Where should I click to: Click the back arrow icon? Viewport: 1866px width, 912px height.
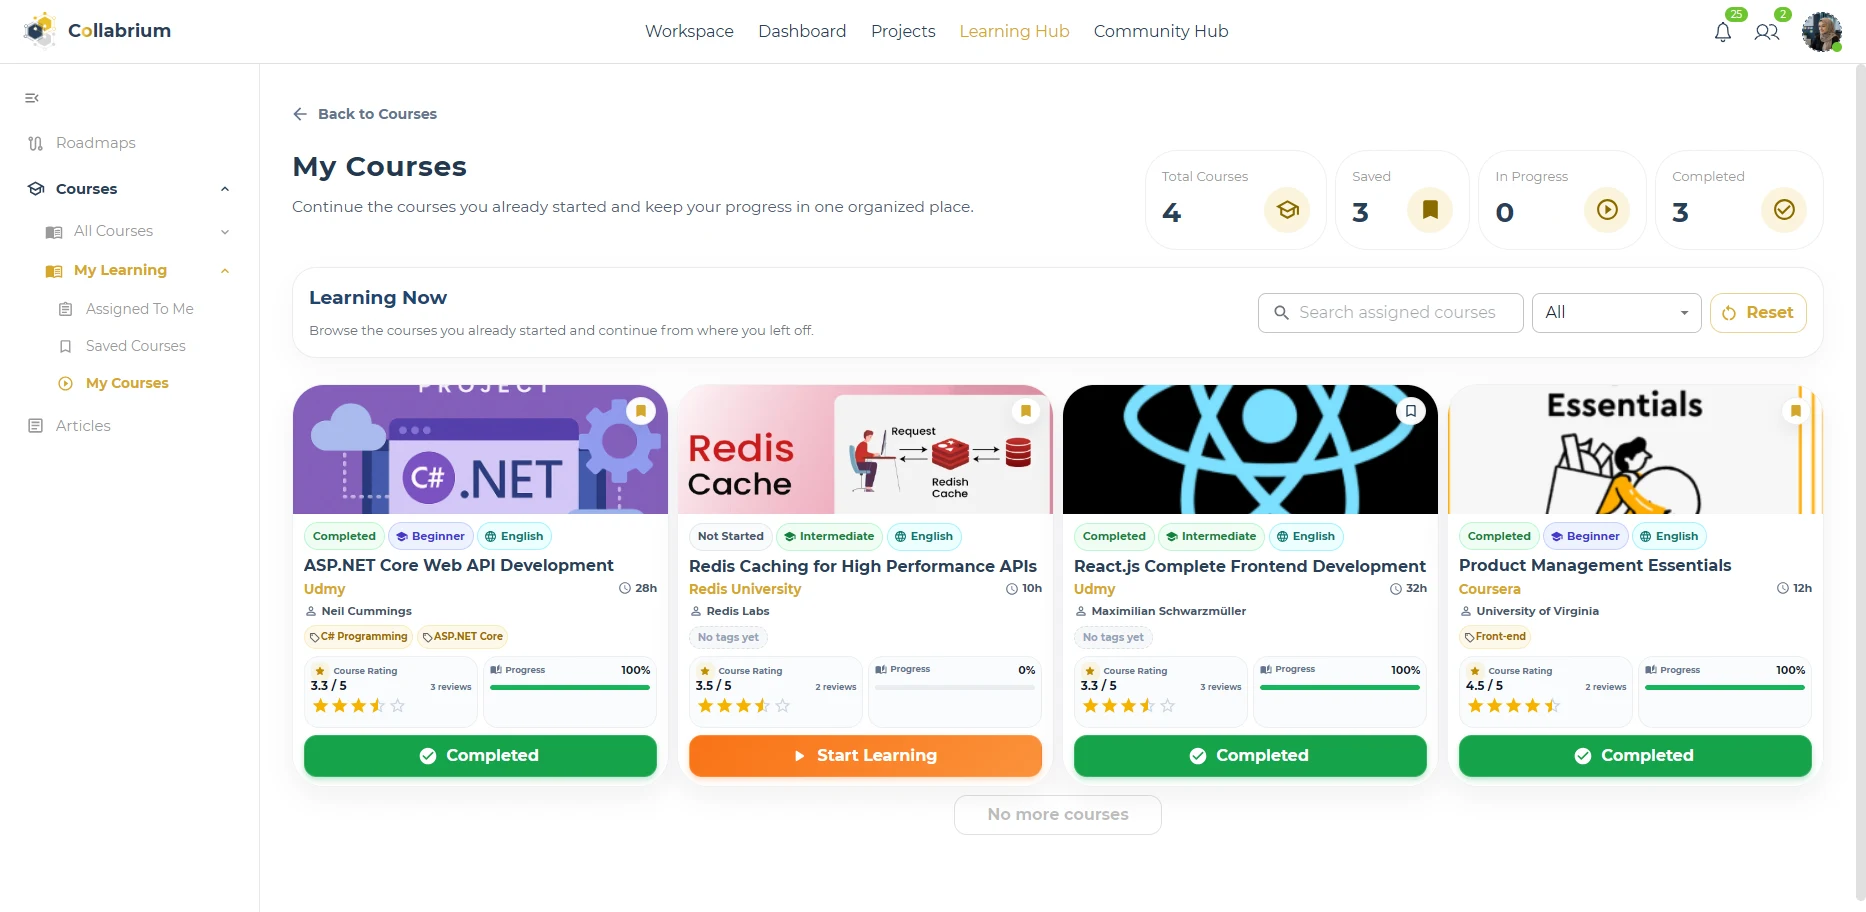[300, 114]
